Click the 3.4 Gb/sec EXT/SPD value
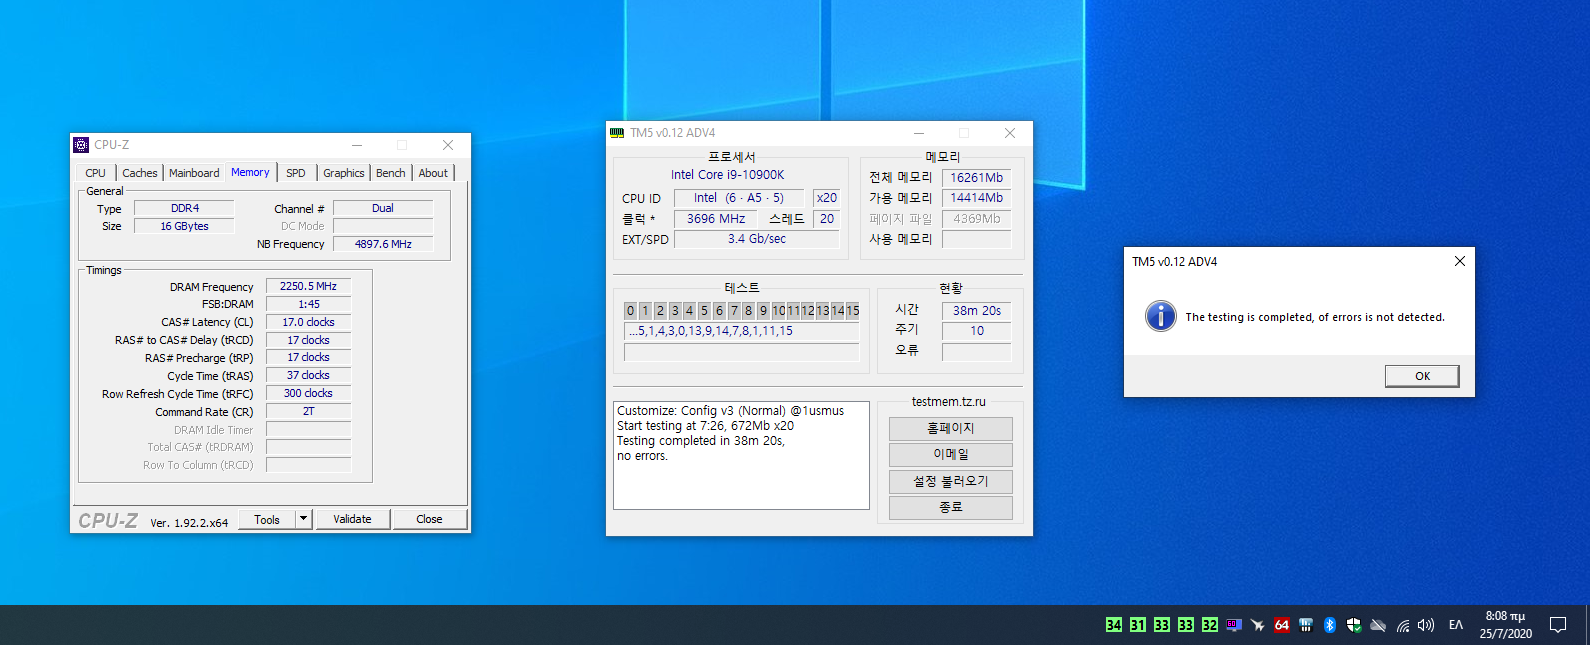This screenshot has height=646, width=1590. coord(756,239)
